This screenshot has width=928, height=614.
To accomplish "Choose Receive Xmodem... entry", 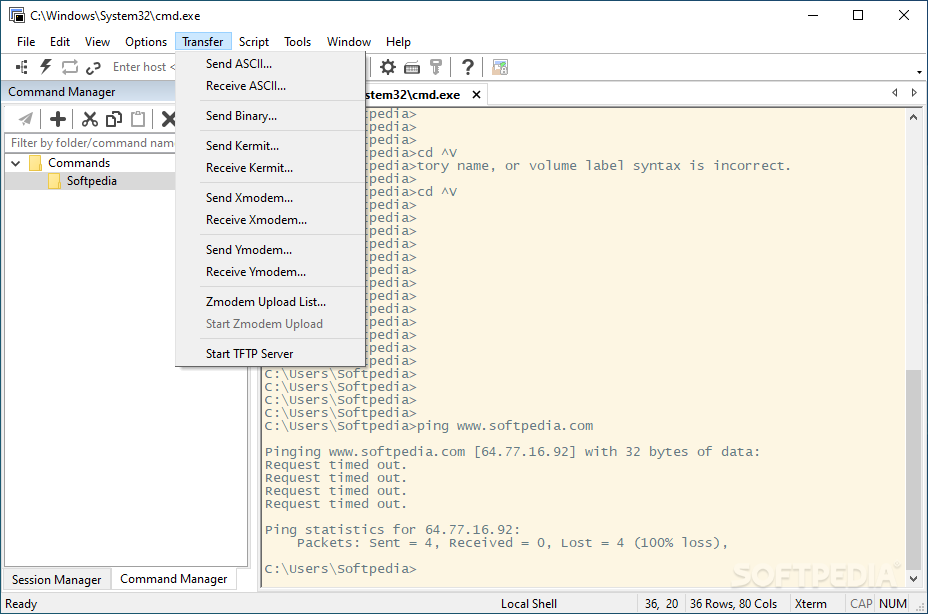I will click(270, 220).
